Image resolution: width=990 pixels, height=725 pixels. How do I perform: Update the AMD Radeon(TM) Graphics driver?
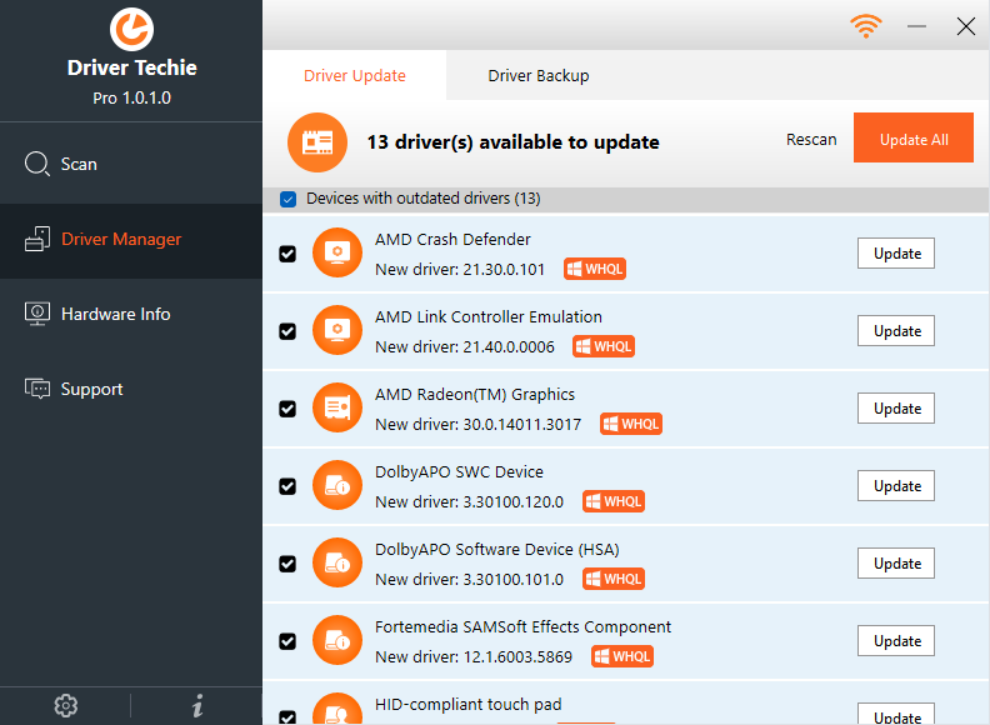[x=896, y=408]
